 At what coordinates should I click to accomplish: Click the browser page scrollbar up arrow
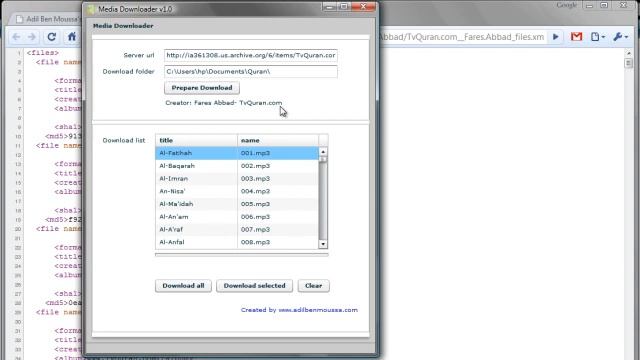(629, 53)
